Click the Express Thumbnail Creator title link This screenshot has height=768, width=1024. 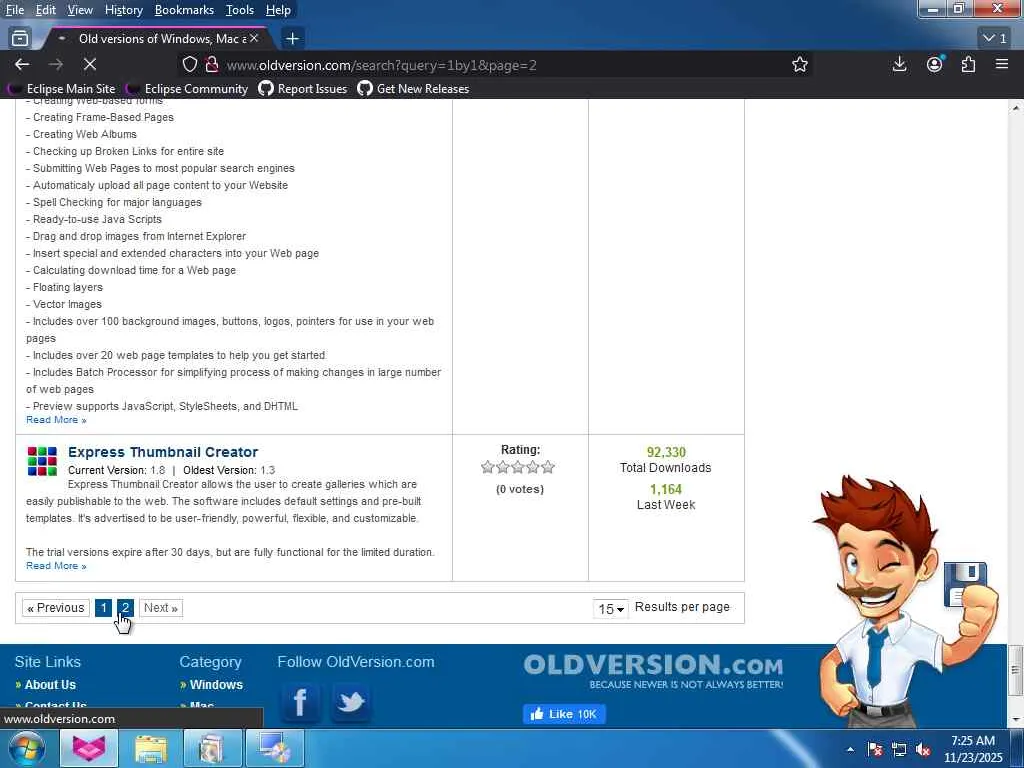point(163,452)
